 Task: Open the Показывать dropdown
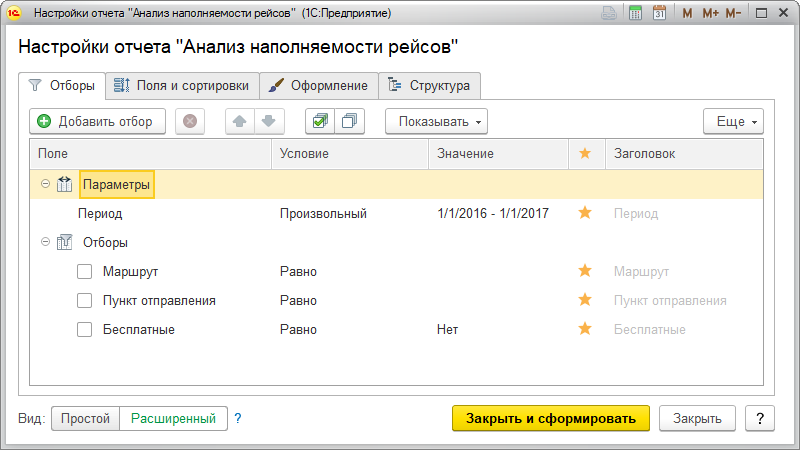click(436, 122)
